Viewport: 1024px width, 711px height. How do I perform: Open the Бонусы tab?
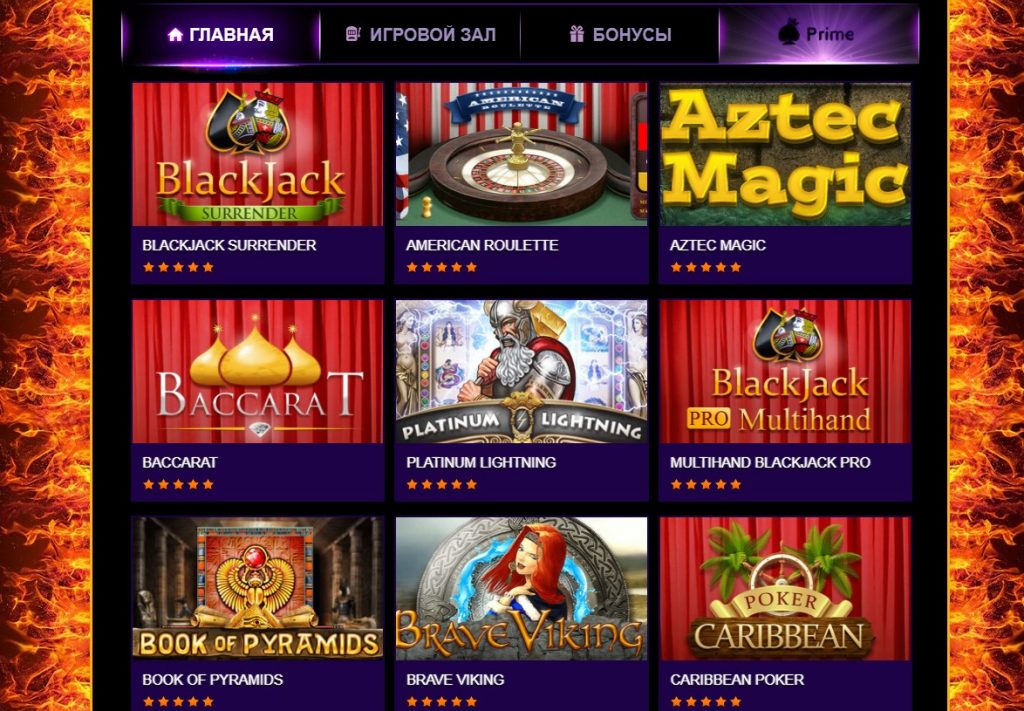click(620, 35)
